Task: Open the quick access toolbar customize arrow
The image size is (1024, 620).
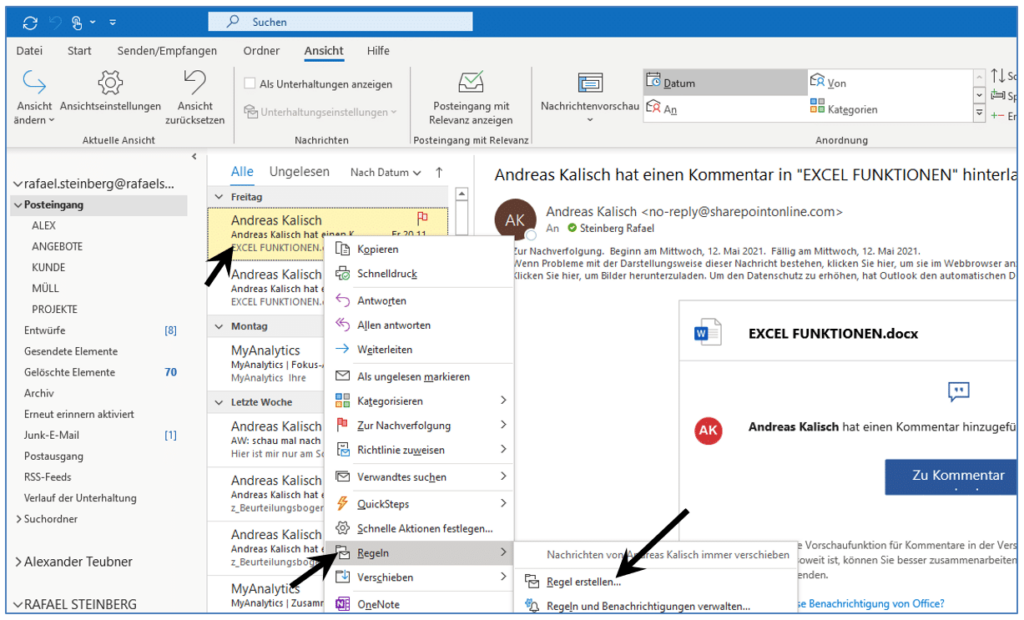Action: point(112,23)
